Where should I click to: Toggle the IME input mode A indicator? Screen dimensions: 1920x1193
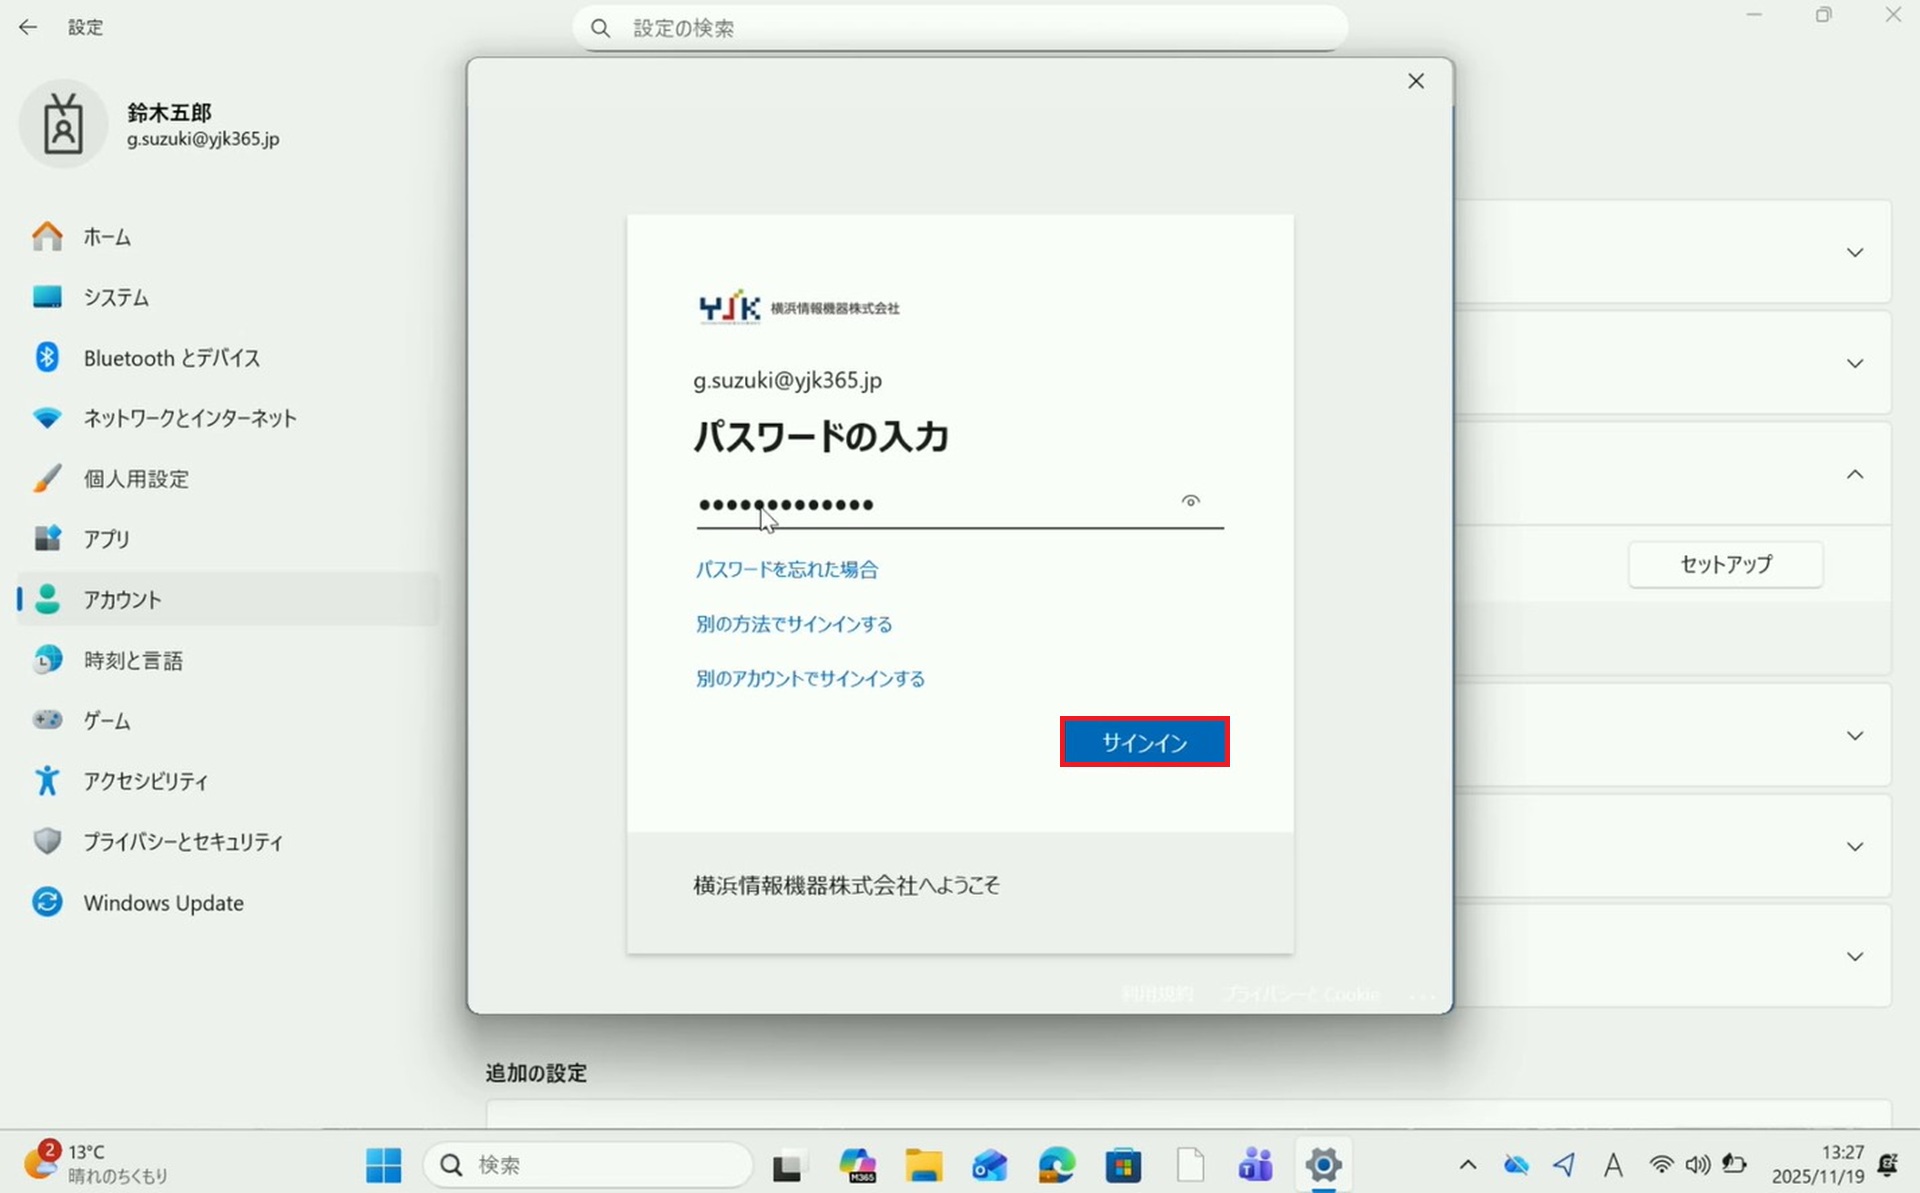pos(1612,1165)
